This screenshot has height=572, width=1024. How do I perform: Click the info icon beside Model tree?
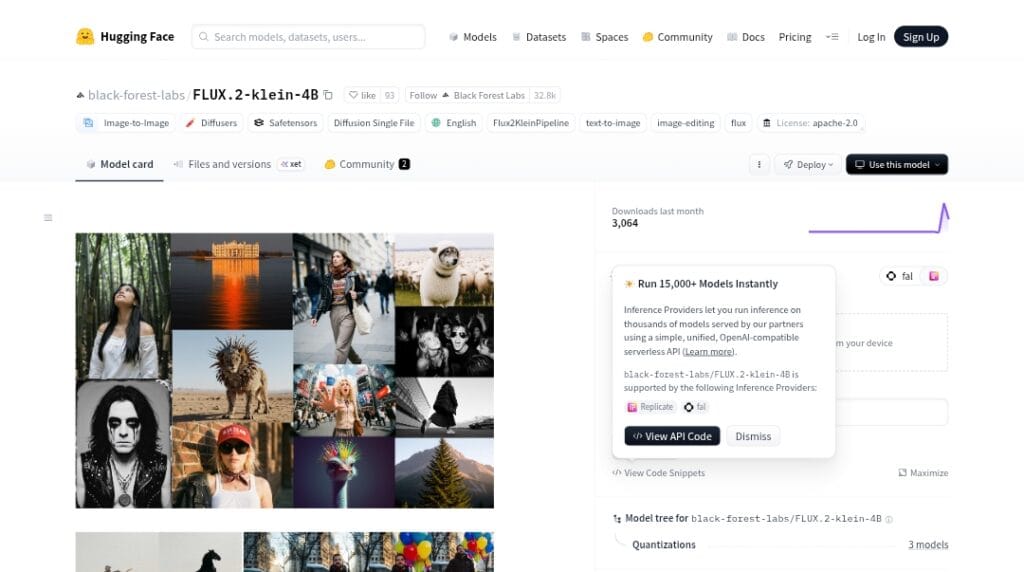click(x=889, y=519)
